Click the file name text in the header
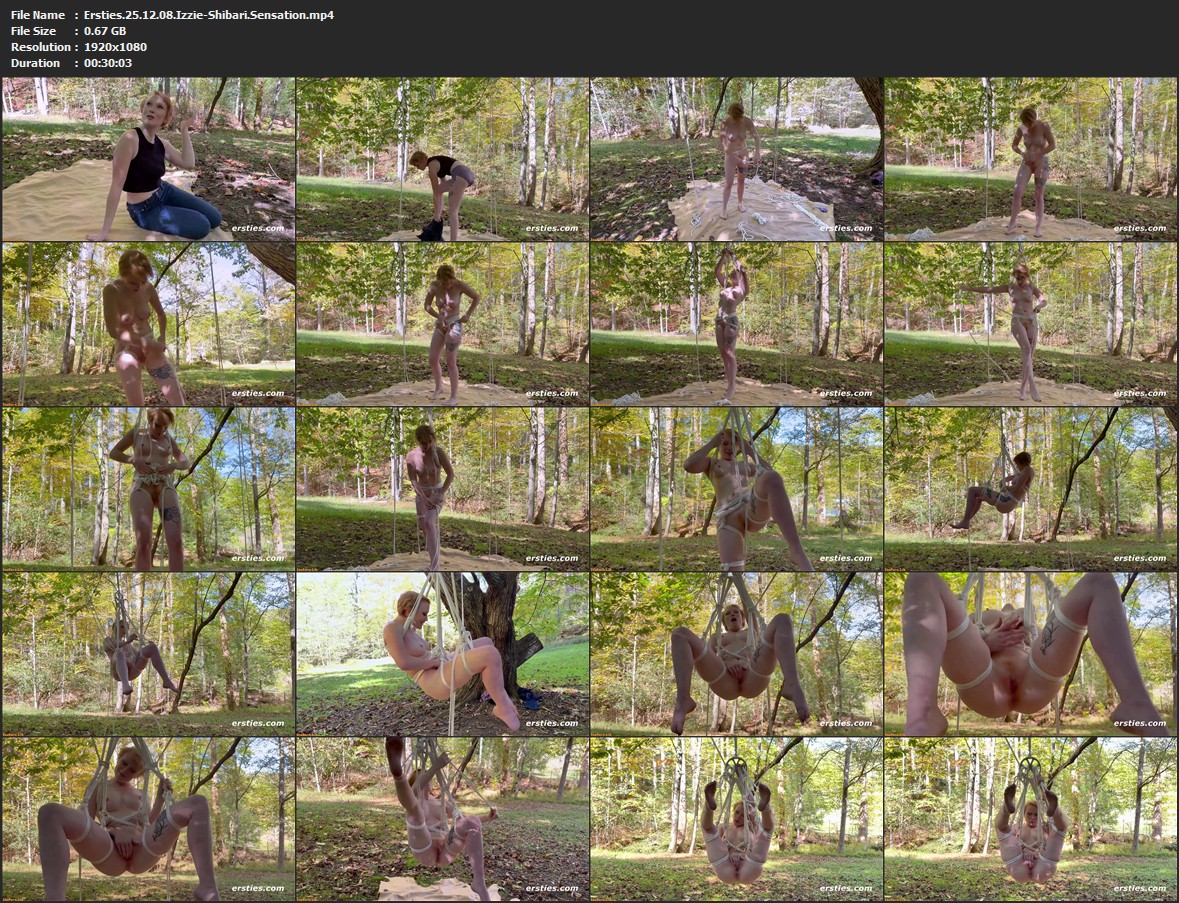The height and width of the screenshot is (903, 1179). pyautogui.click(x=208, y=15)
